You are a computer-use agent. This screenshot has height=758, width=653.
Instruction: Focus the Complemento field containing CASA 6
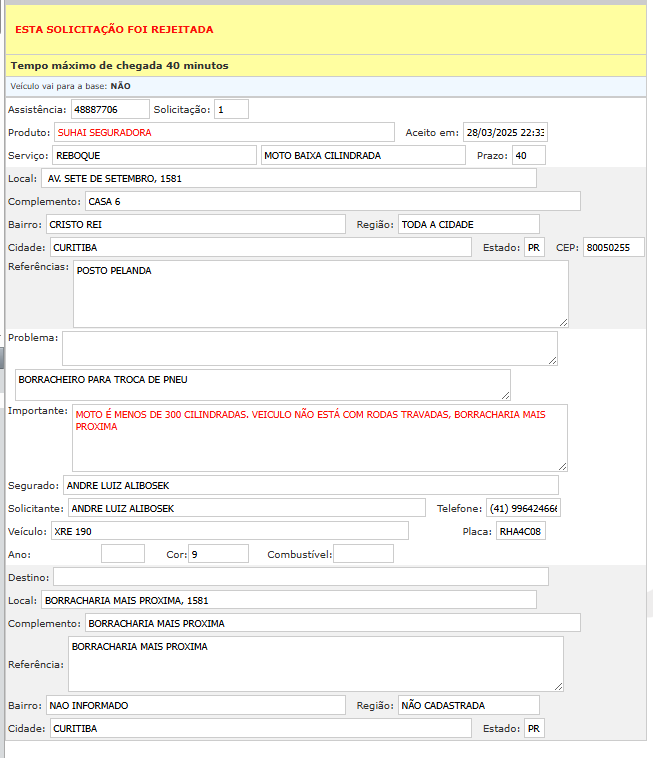(x=332, y=201)
